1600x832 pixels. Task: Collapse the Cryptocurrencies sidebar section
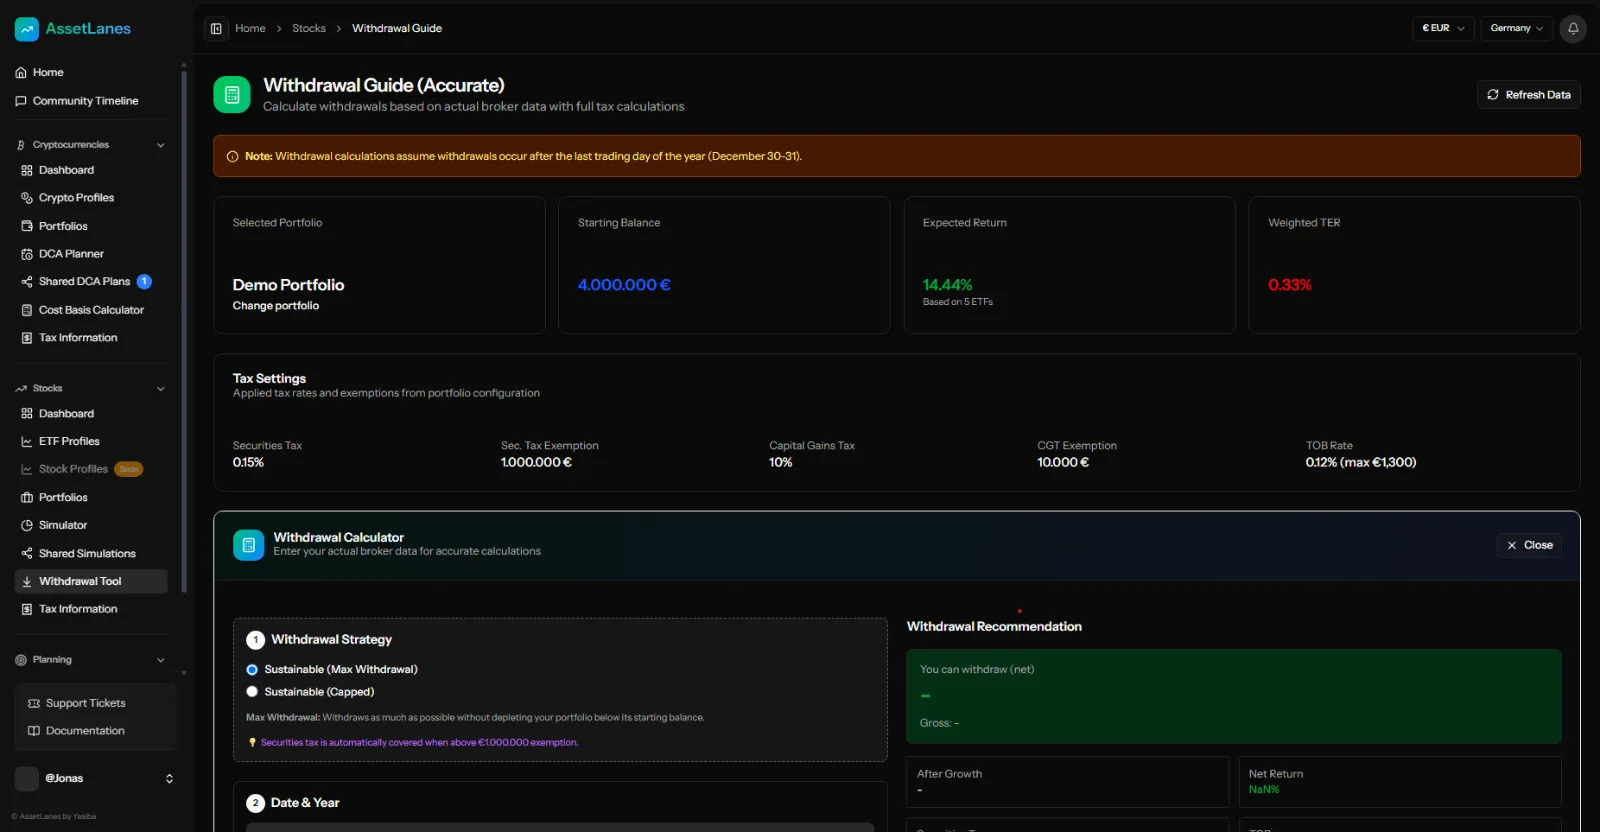pos(161,145)
